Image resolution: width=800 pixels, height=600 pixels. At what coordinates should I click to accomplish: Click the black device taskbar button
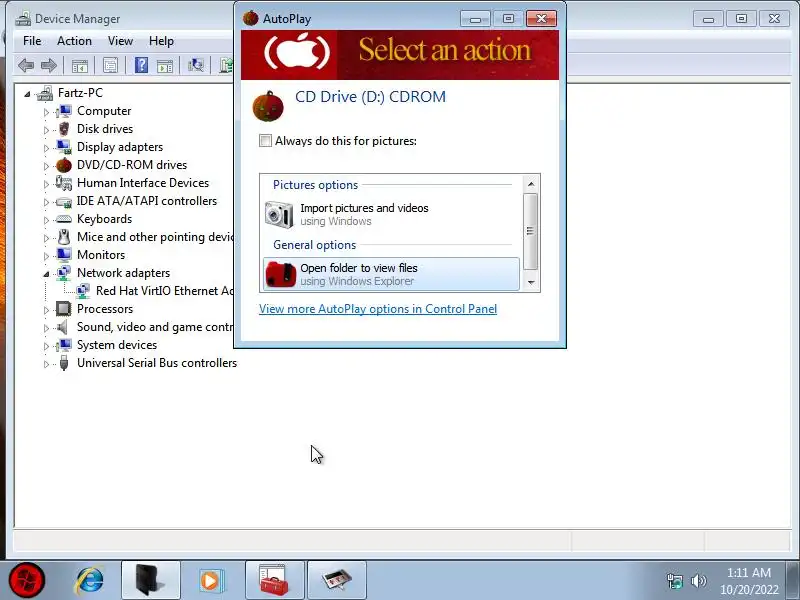(x=151, y=580)
